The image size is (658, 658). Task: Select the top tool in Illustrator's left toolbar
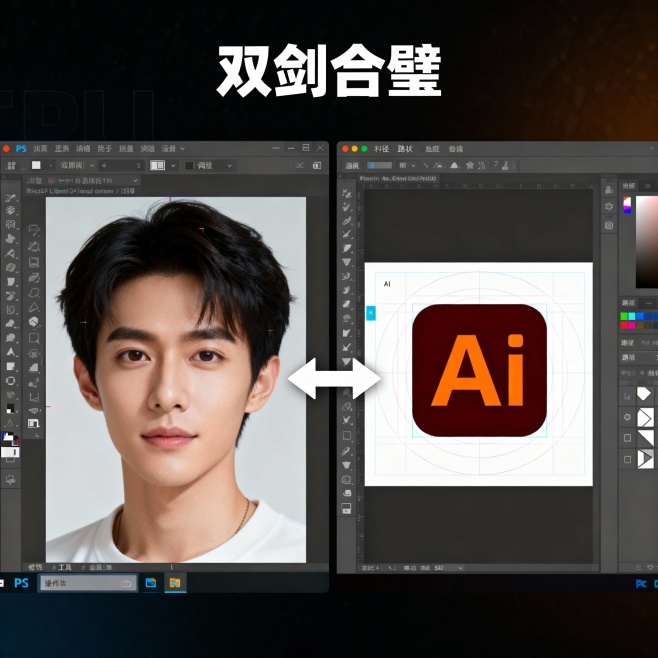coord(347,192)
